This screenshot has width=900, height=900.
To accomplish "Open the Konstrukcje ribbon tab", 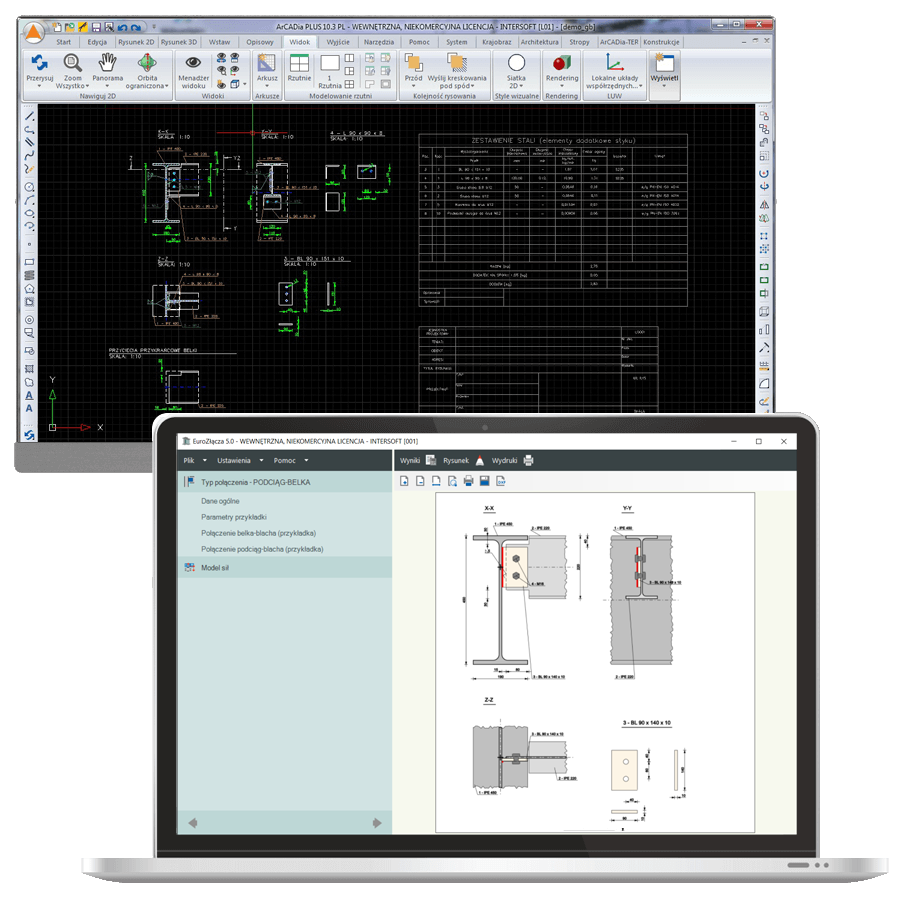I will pos(661,42).
